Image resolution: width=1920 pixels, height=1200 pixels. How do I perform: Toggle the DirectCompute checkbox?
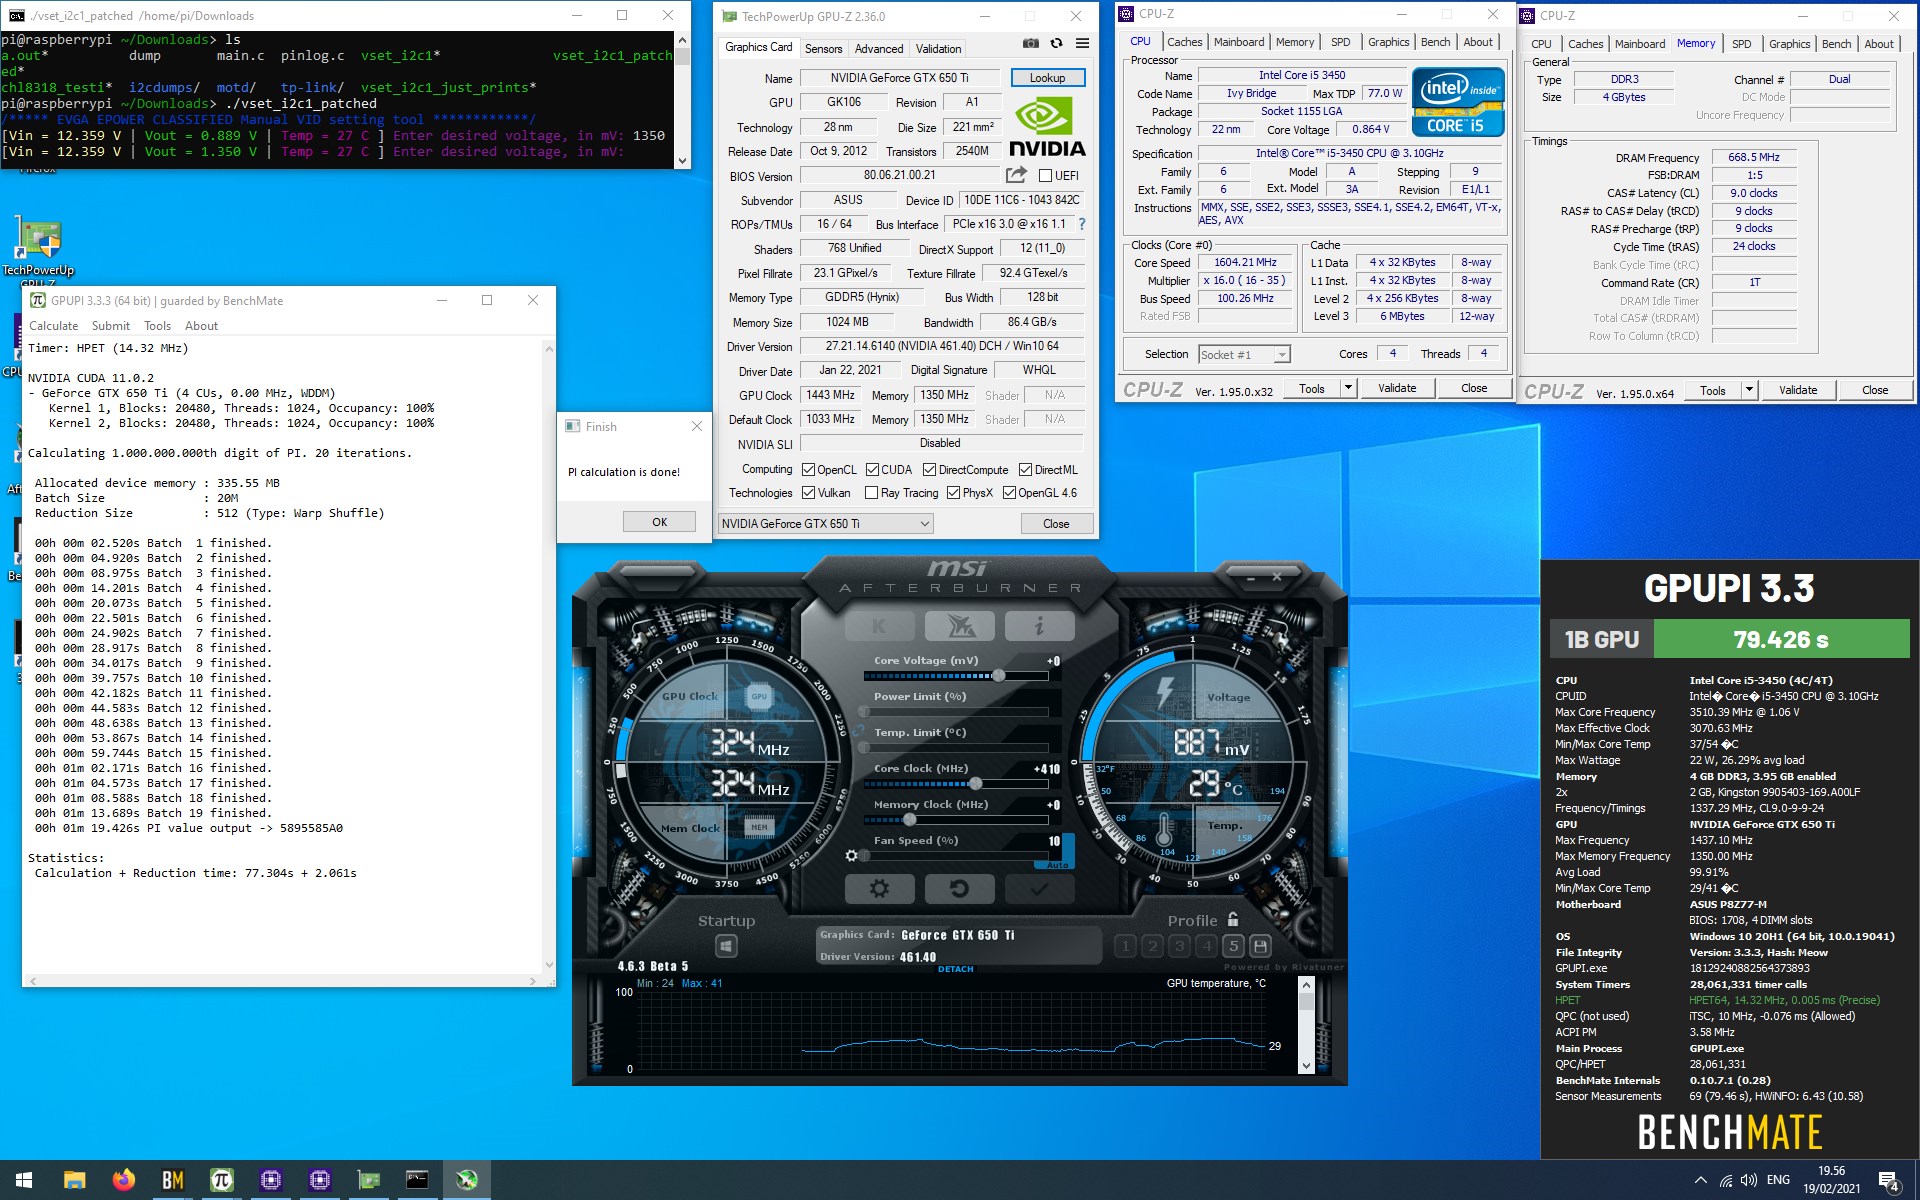(929, 470)
